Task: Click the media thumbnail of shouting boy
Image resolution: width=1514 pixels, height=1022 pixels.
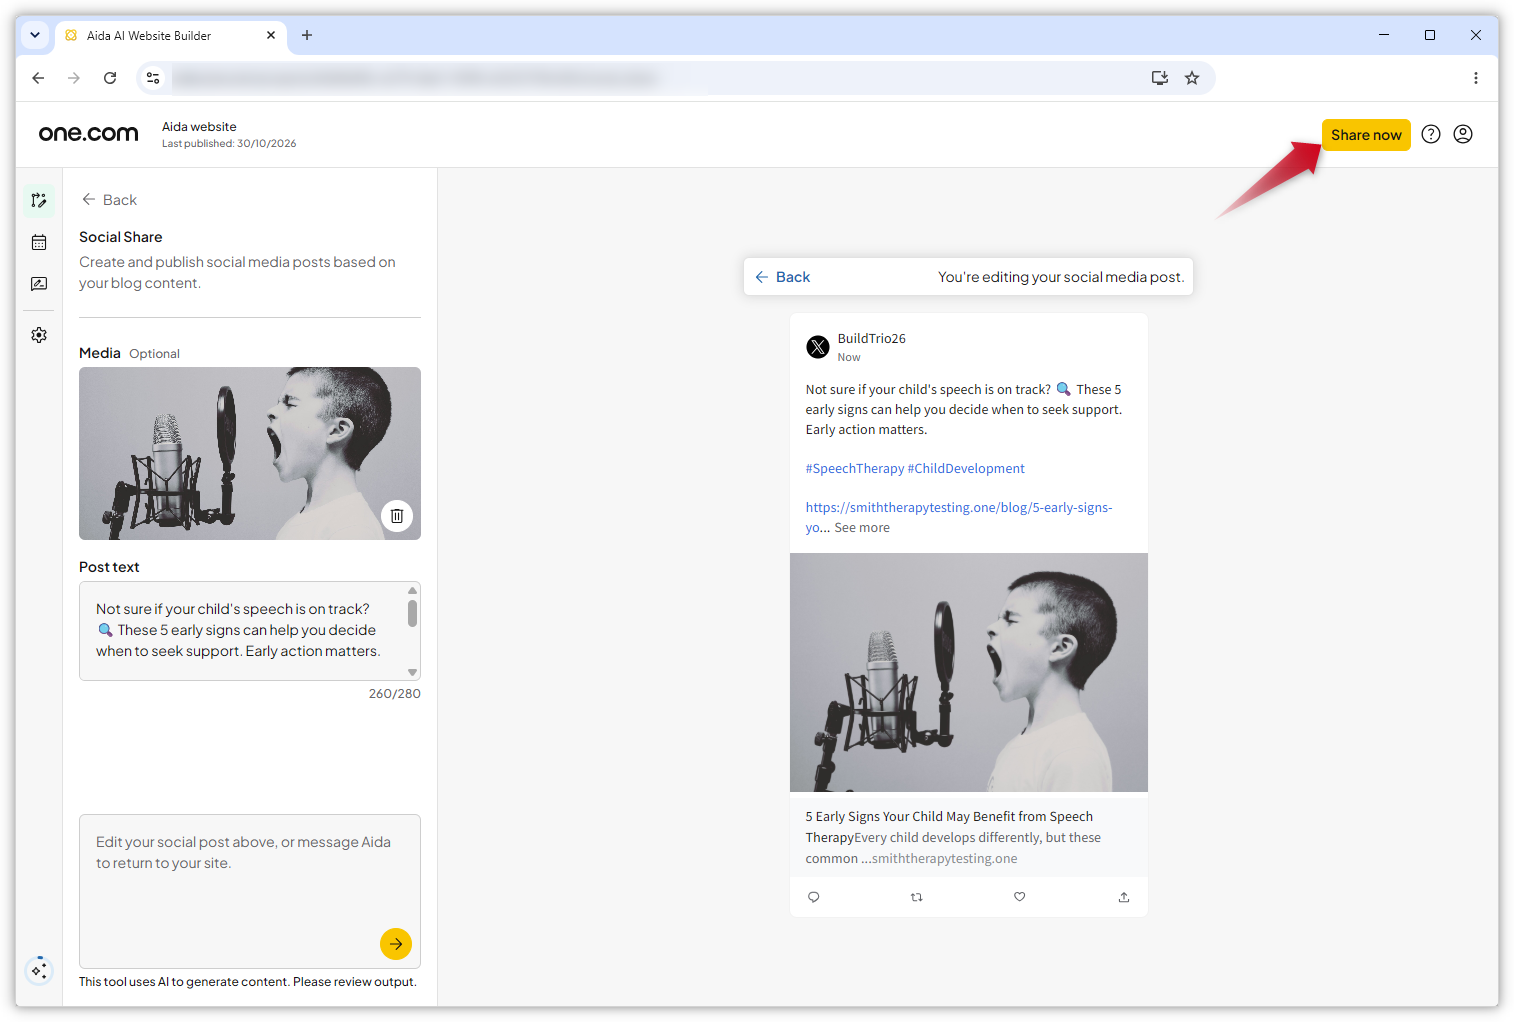Action: click(x=250, y=453)
